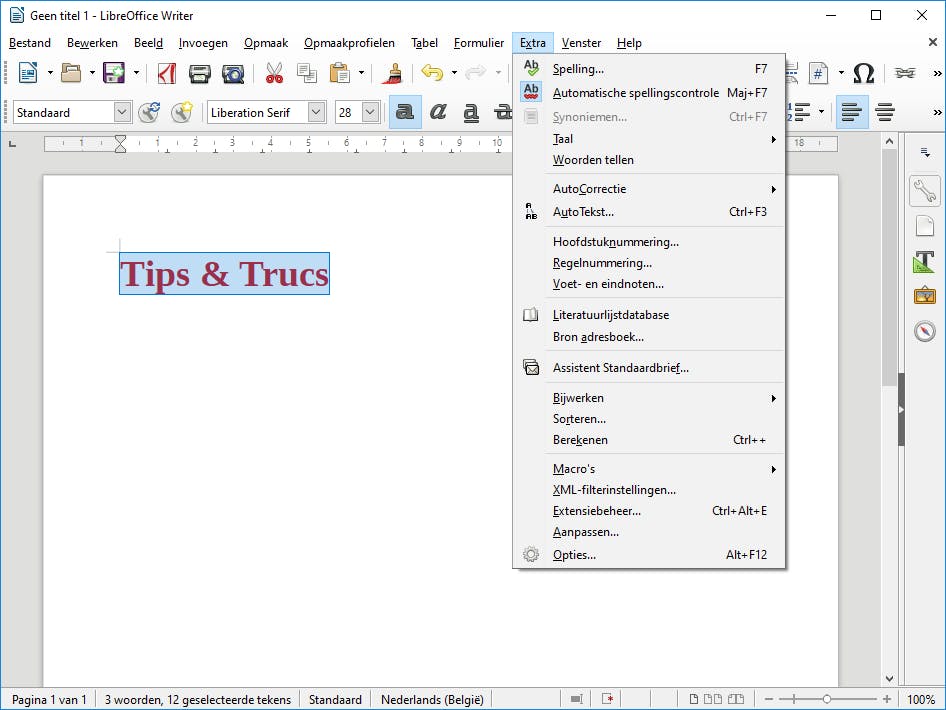The image size is (946, 710).
Task: Click the zoom slider handle
Action: [827, 699]
